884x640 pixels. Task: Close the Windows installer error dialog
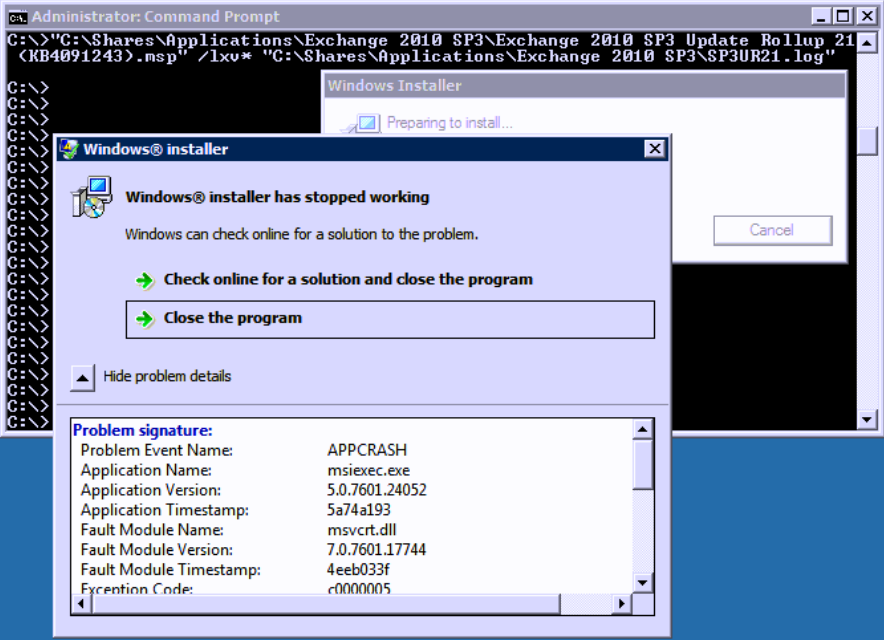pyautogui.click(x=655, y=149)
